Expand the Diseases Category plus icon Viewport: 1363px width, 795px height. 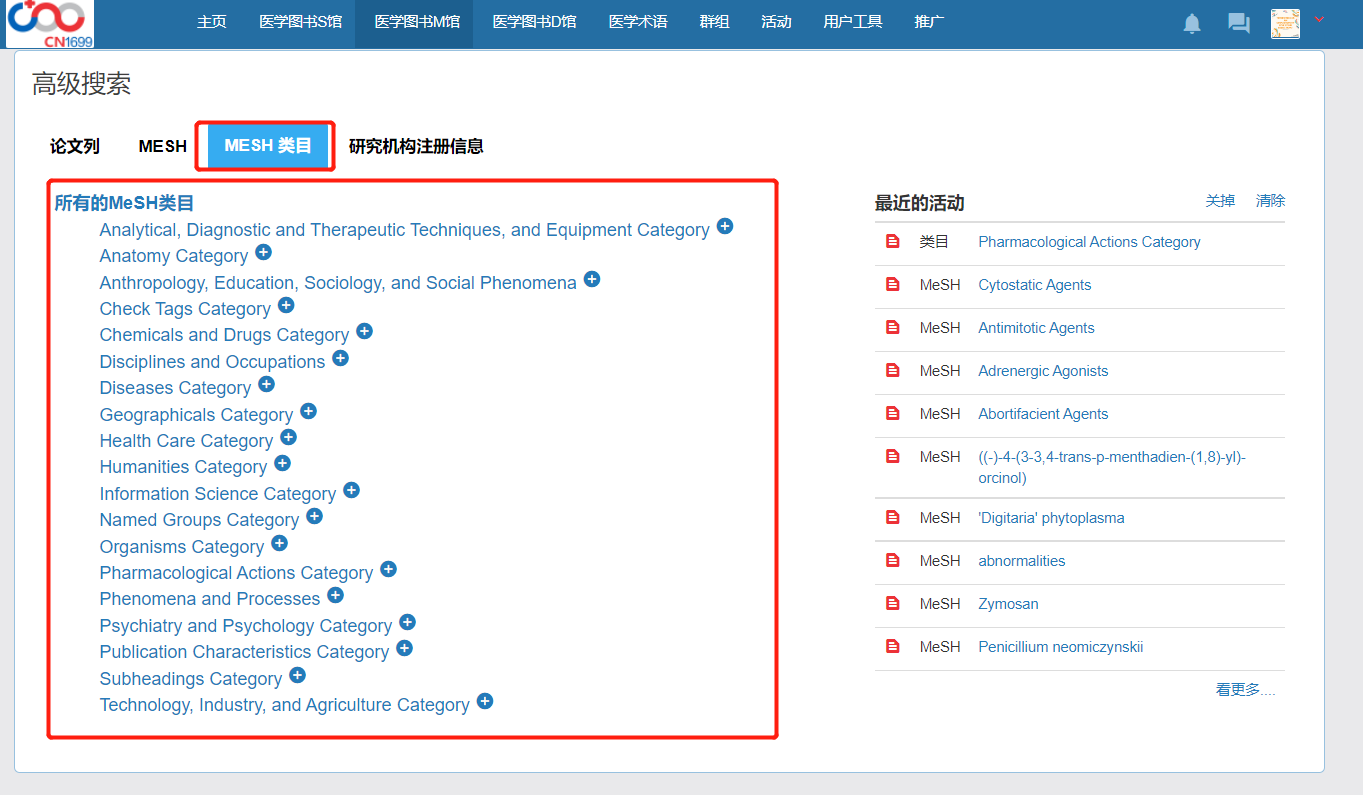(266, 385)
